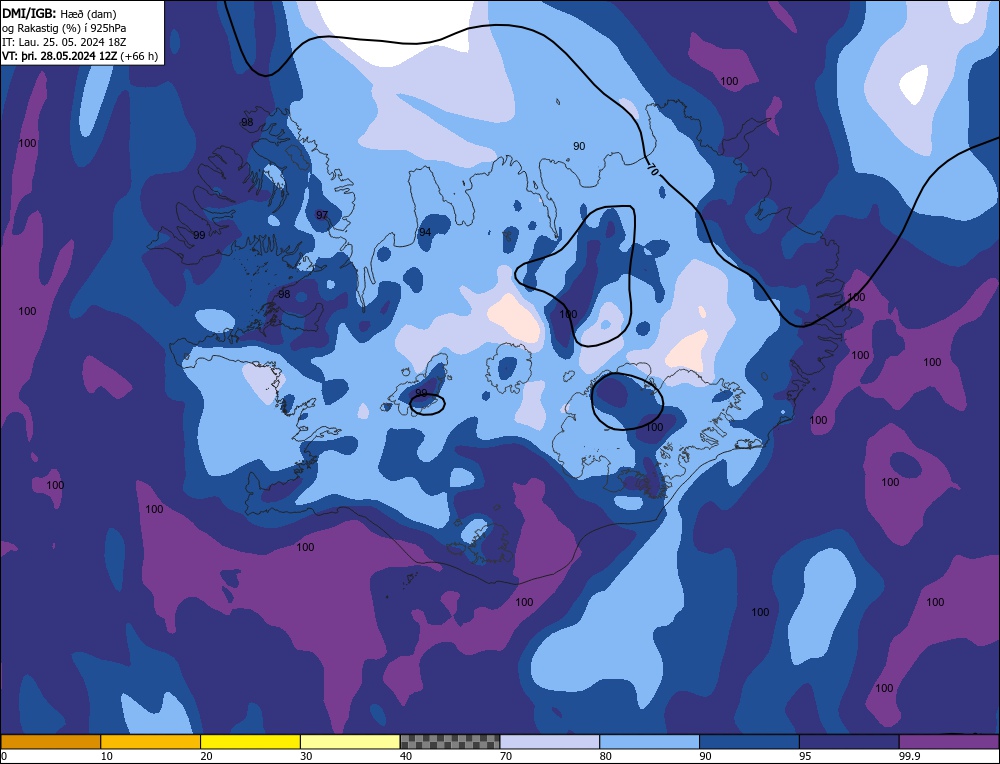The width and height of the screenshot is (1000, 764).
Task: Click the '80' tick label on the legend
Action: pyautogui.click(x=606, y=756)
